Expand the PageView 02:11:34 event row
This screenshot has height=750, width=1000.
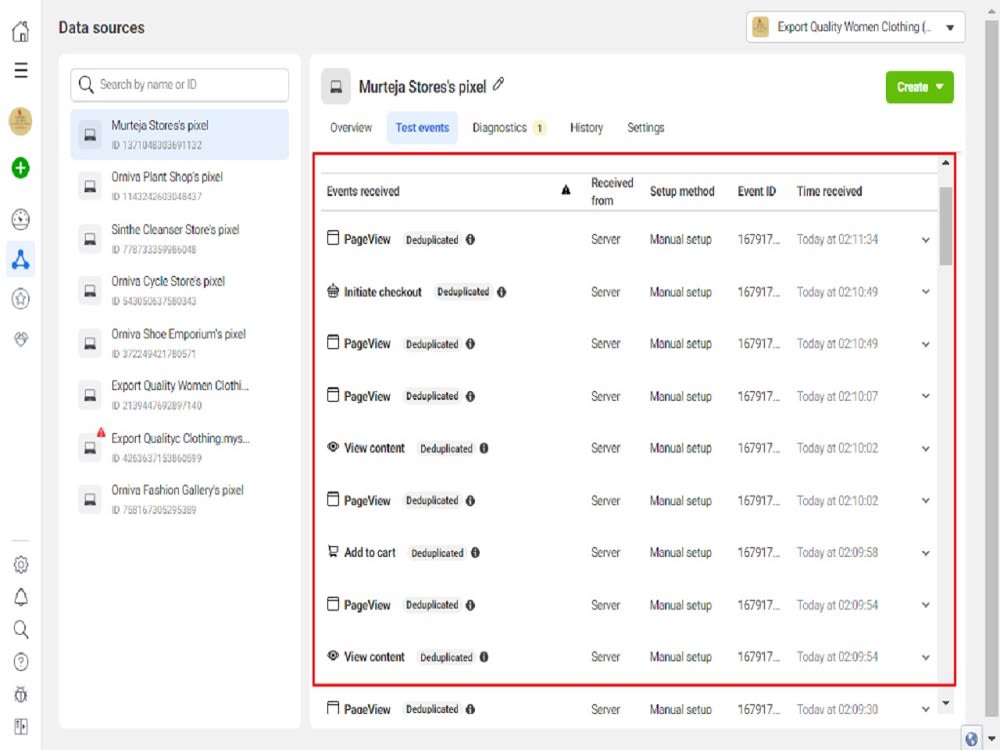925,240
